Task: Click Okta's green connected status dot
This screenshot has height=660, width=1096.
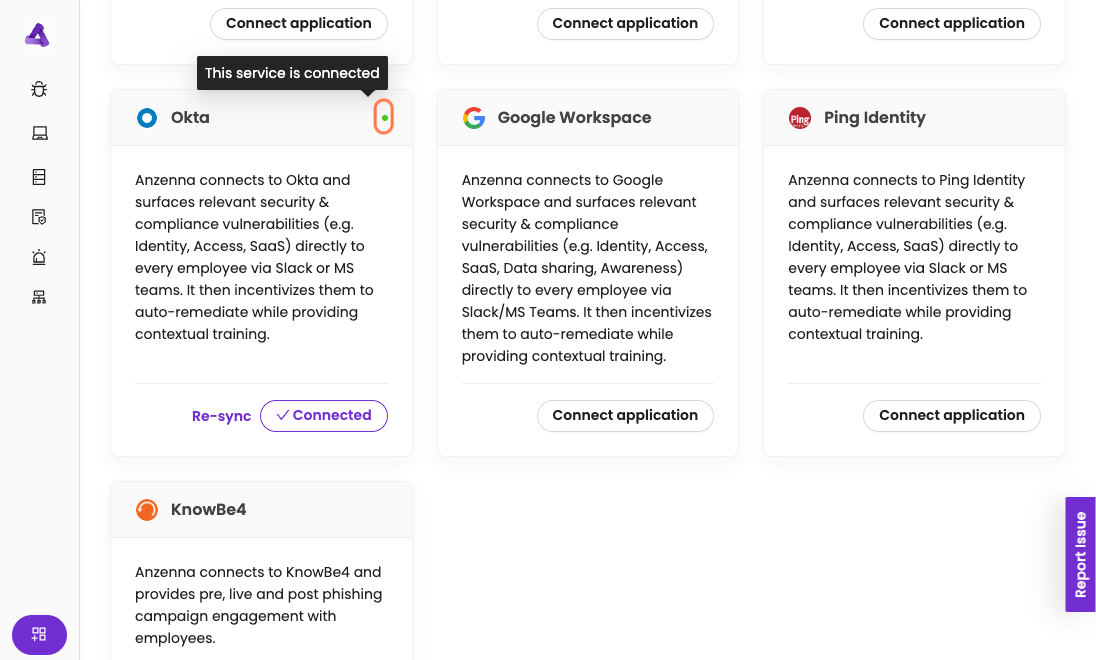Action: [x=384, y=118]
